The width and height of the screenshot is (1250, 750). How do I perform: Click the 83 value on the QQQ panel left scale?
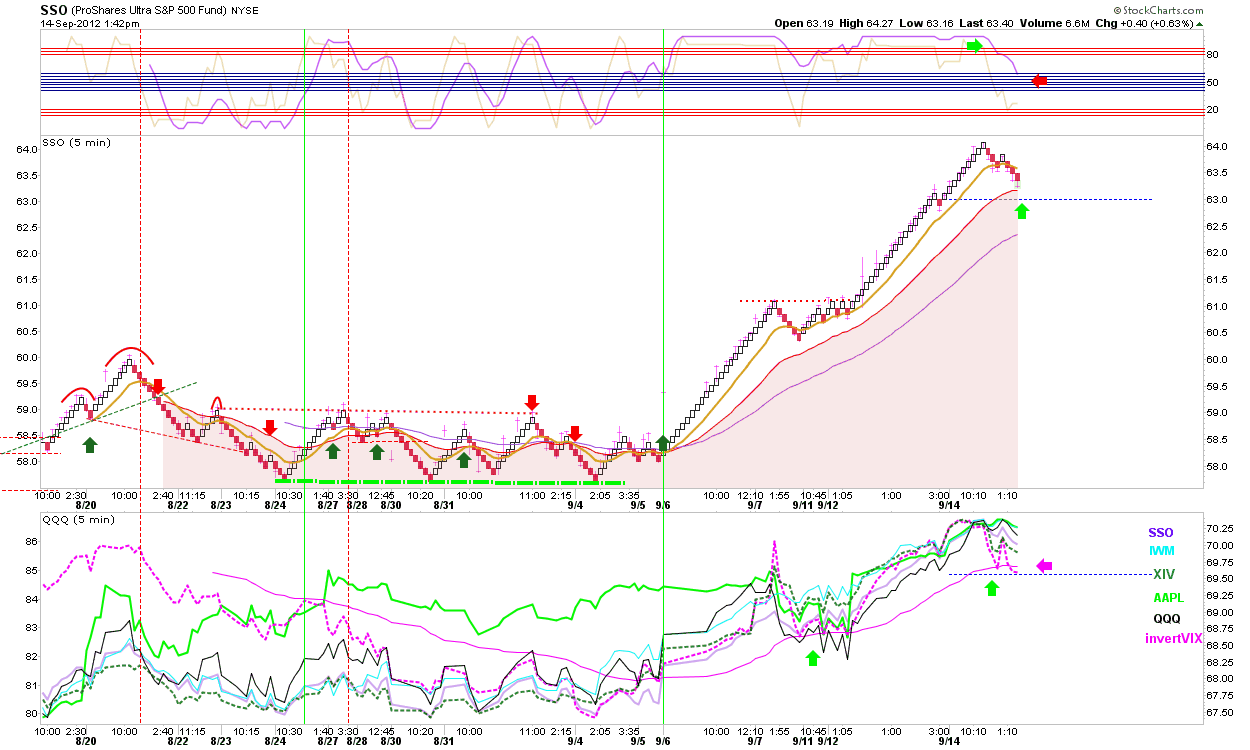(x=30, y=628)
